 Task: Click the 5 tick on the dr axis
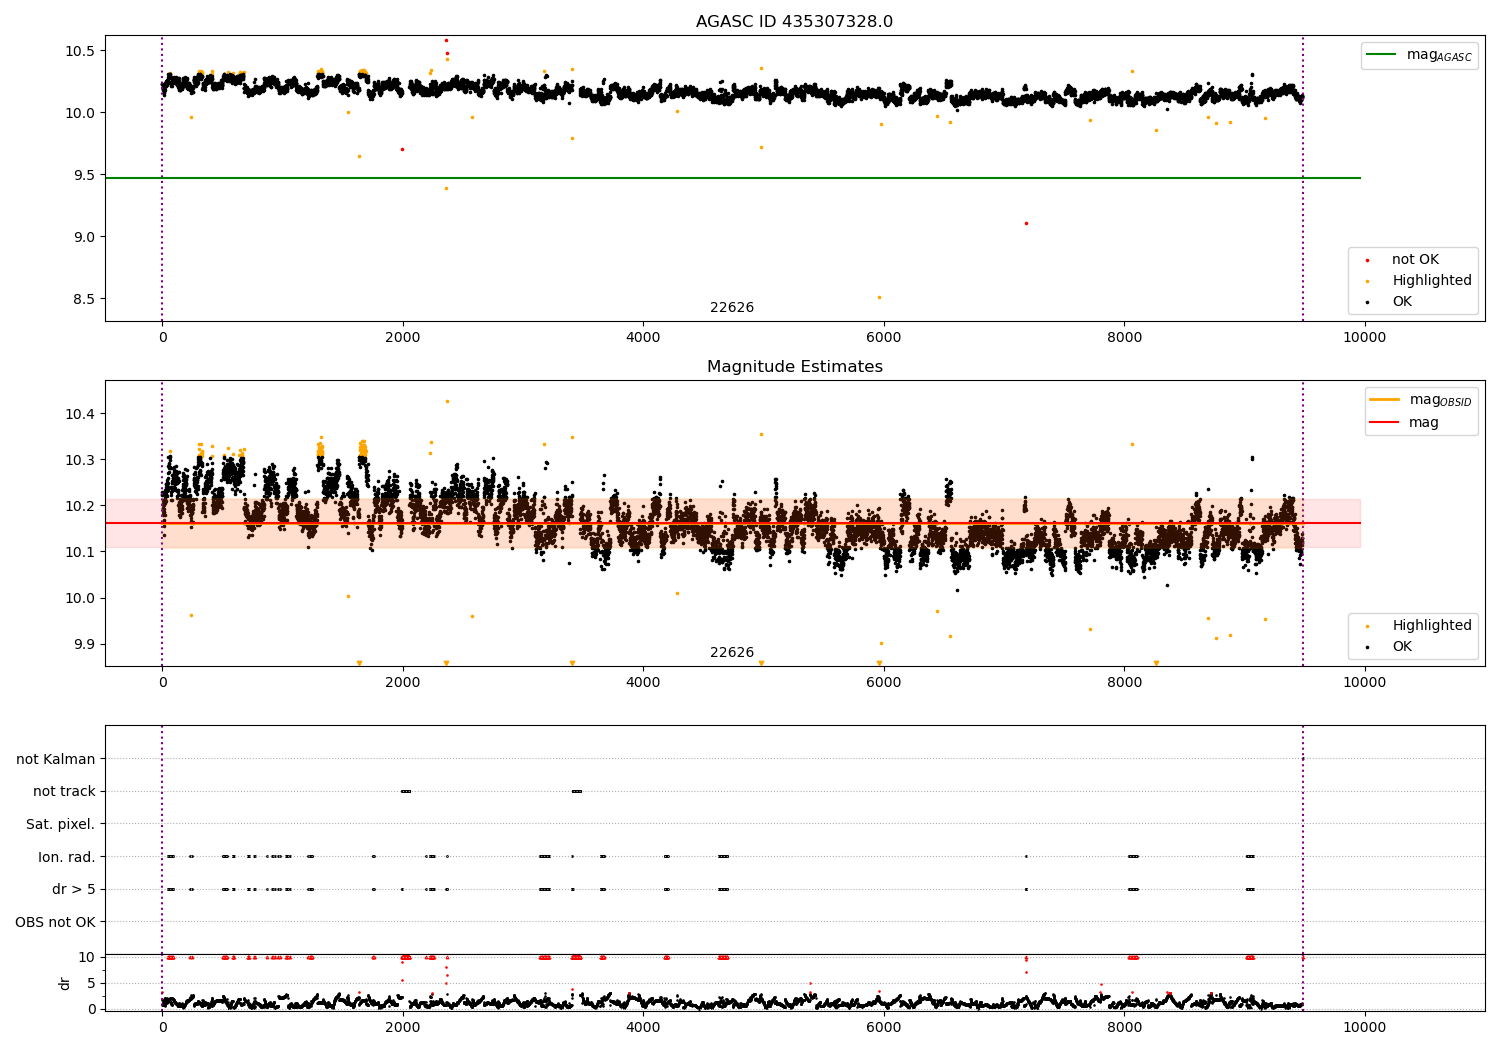[91, 983]
